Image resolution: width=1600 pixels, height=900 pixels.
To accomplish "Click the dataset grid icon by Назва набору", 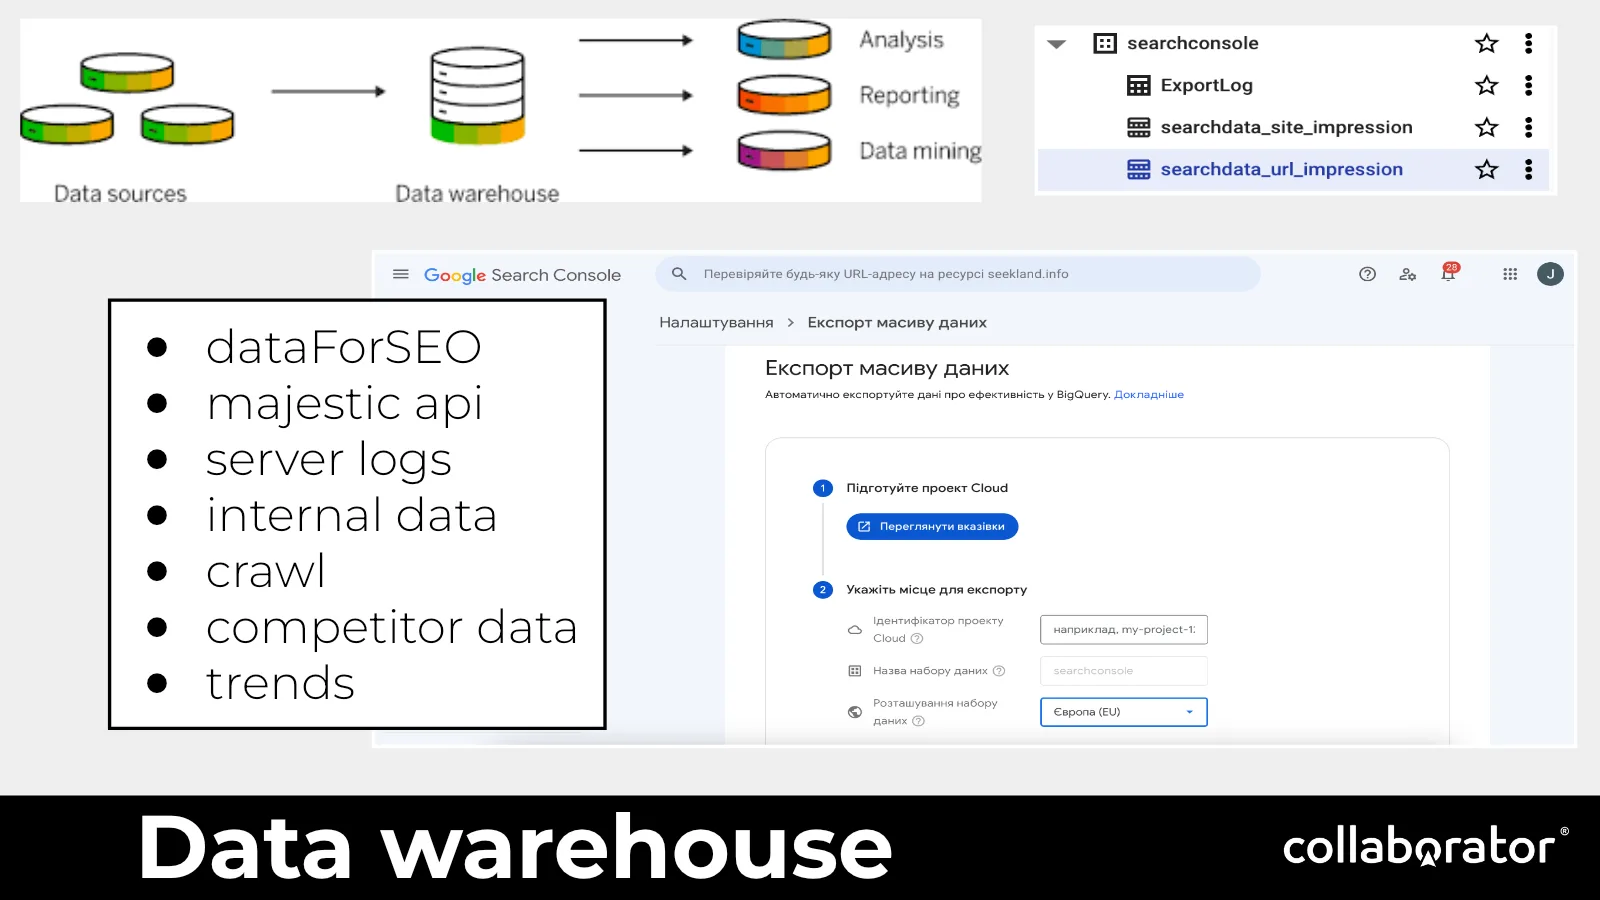I will pos(855,671).
